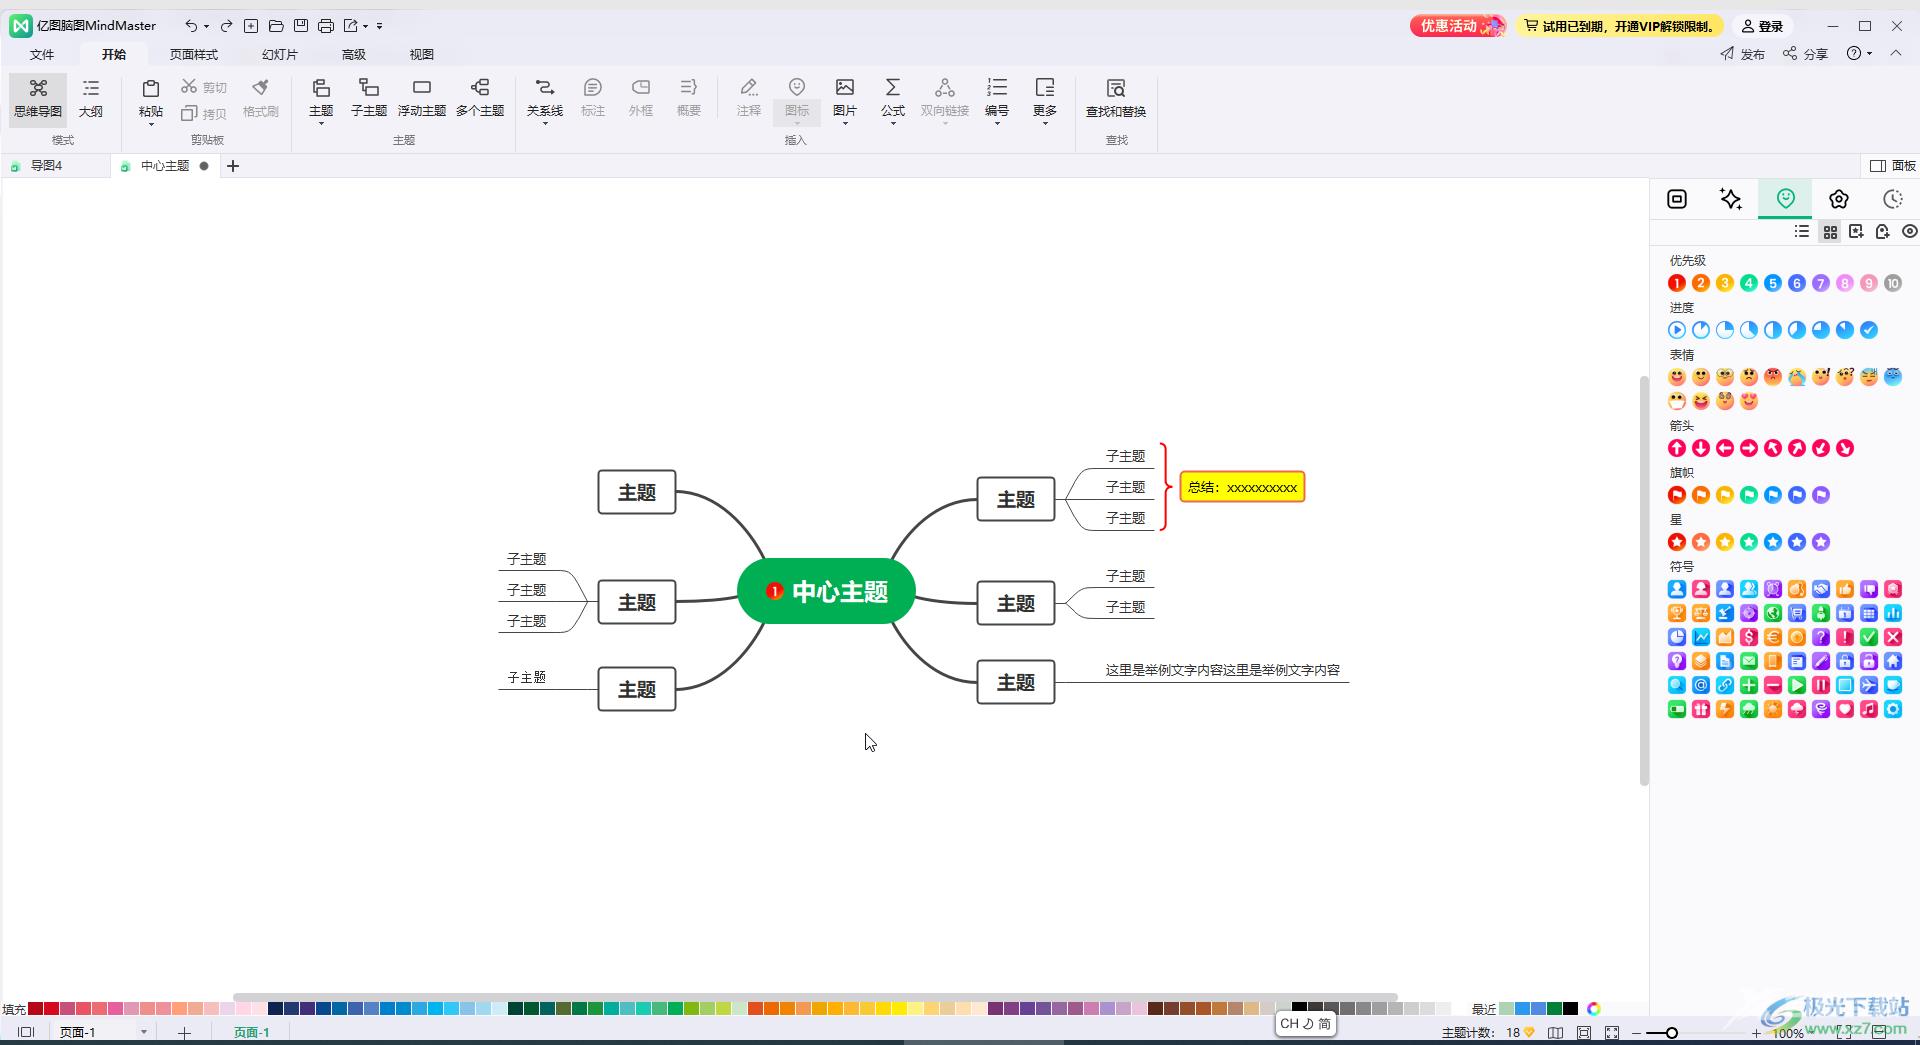Open the color wheel picker in palette

coord(1594,1008)
